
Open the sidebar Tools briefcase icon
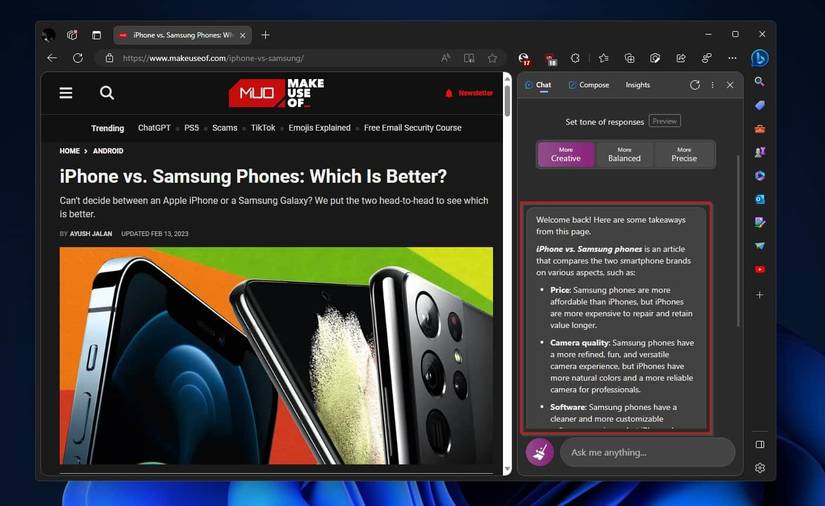coord(759,128)
